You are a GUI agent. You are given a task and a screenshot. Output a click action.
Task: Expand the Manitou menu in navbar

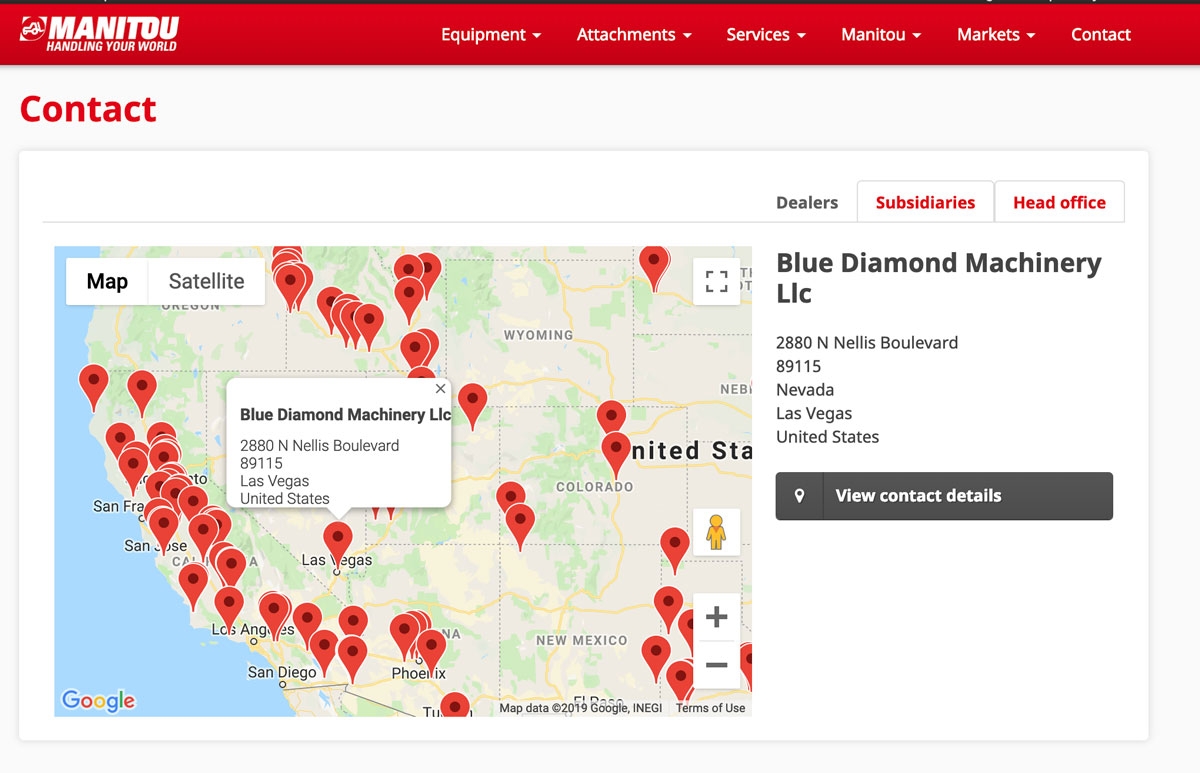point(881,34)
